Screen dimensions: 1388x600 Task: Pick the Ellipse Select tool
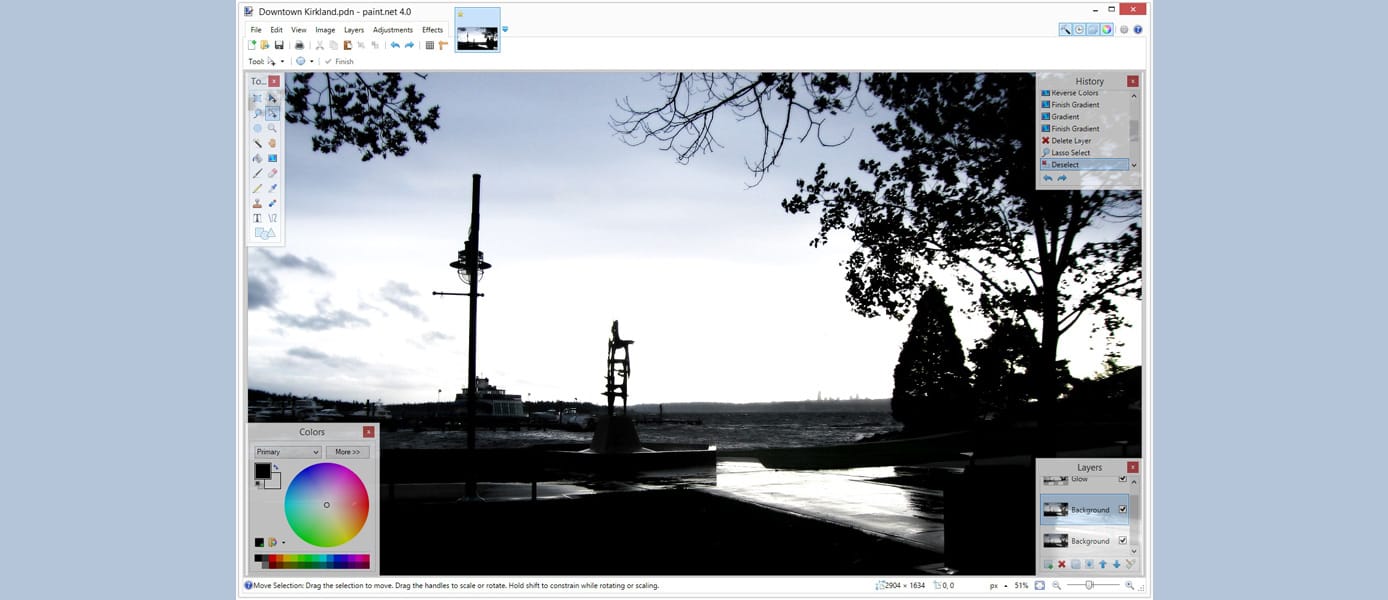pos(257,129)
